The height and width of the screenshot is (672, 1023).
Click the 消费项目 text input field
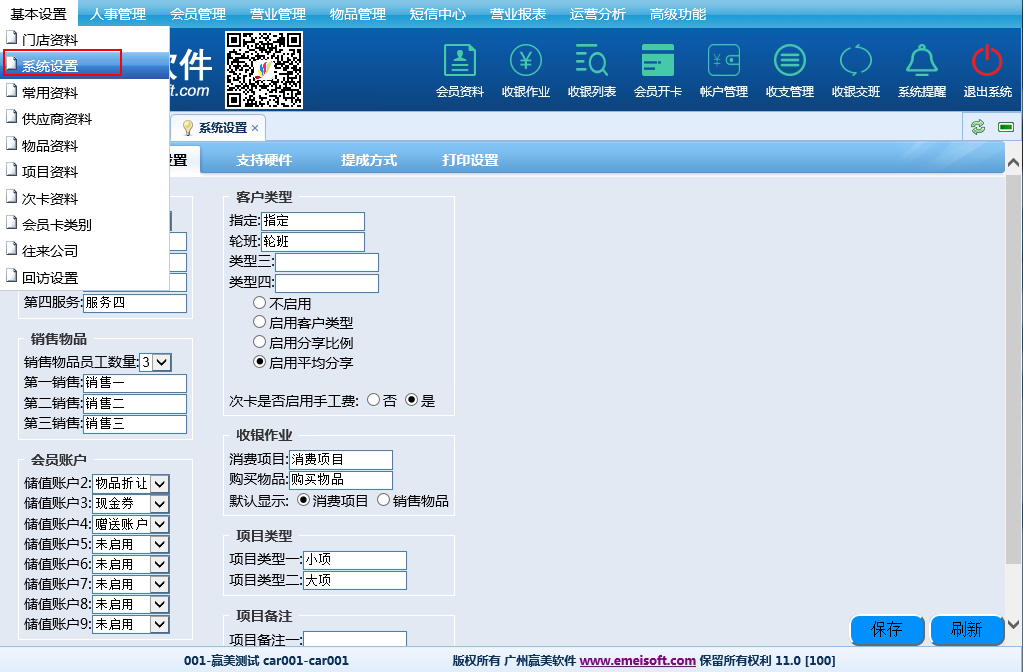(340, 460)
